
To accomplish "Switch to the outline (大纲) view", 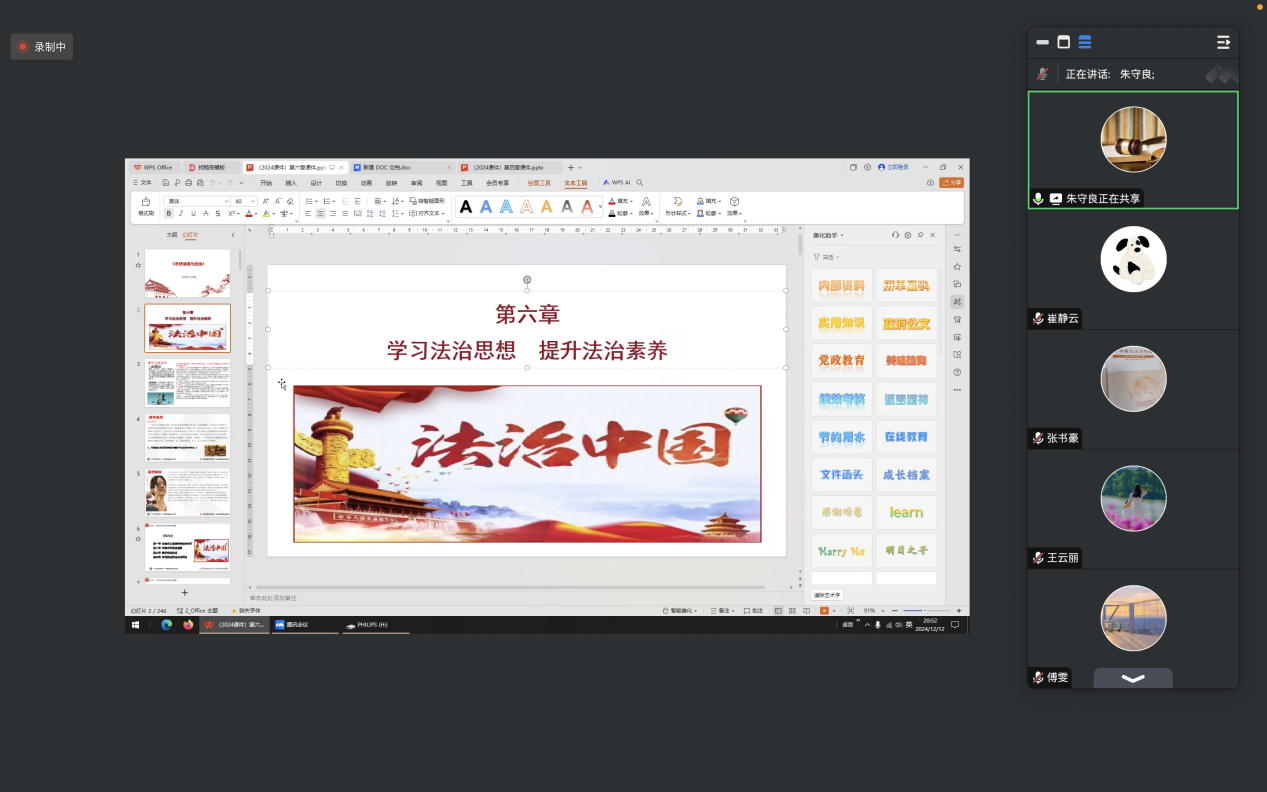I will pyautogui.click(x=171, y=235).
